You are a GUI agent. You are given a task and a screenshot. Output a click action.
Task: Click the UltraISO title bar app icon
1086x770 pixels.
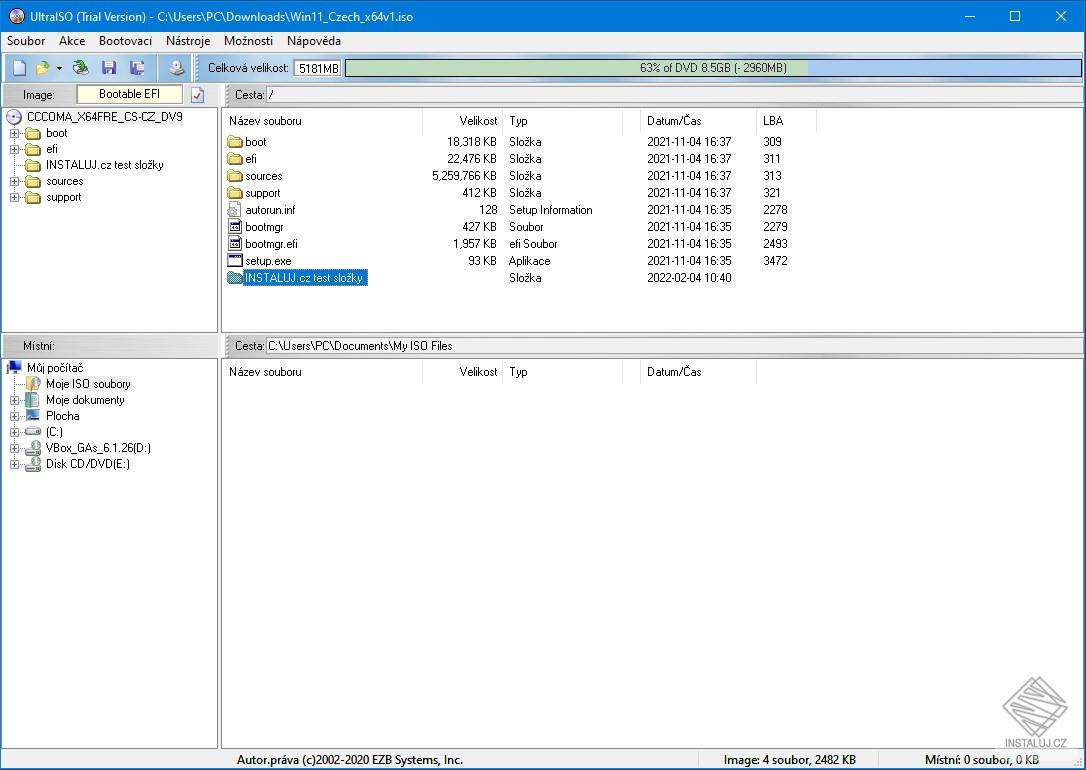click(x=17, y=16)
